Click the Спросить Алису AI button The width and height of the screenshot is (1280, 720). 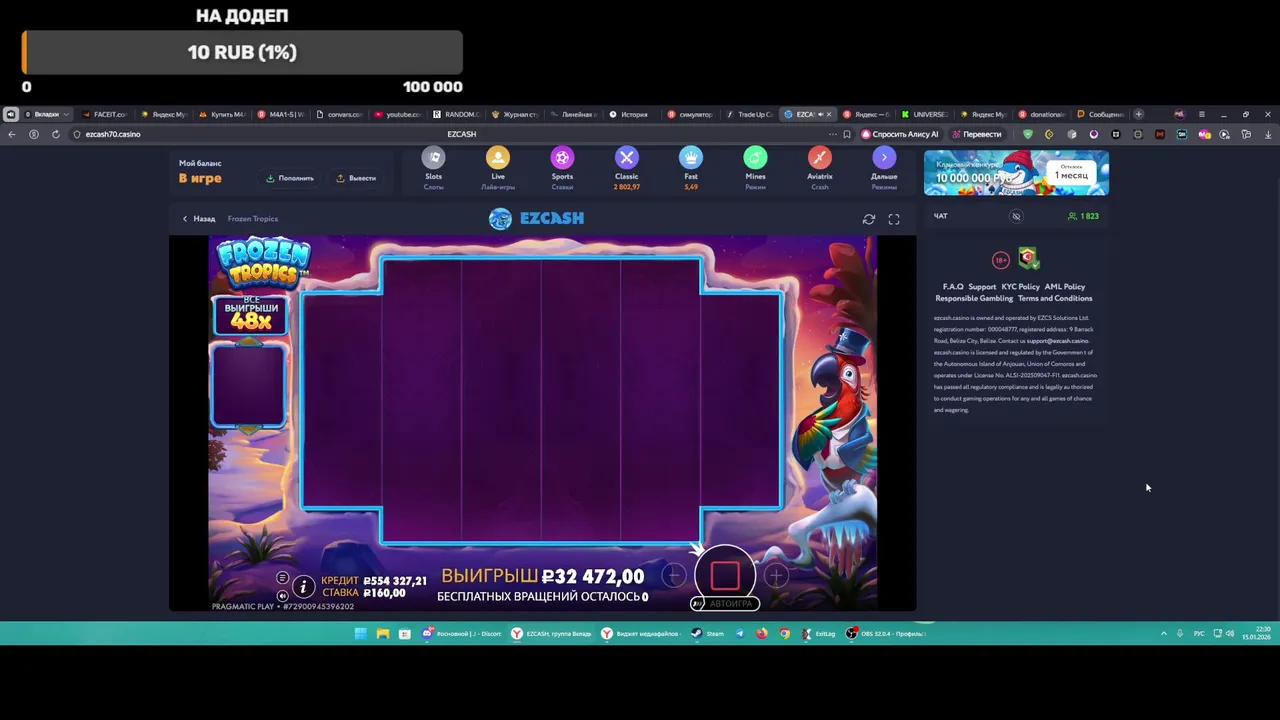900,134
